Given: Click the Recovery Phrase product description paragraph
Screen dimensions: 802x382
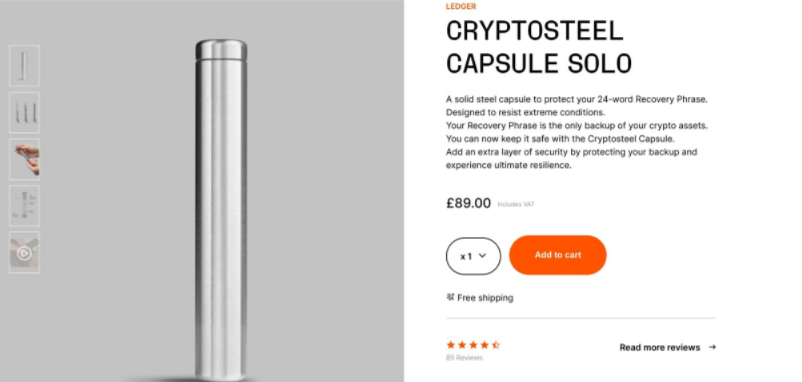Looking at the screenshot, I should click(x=577, y=132).
